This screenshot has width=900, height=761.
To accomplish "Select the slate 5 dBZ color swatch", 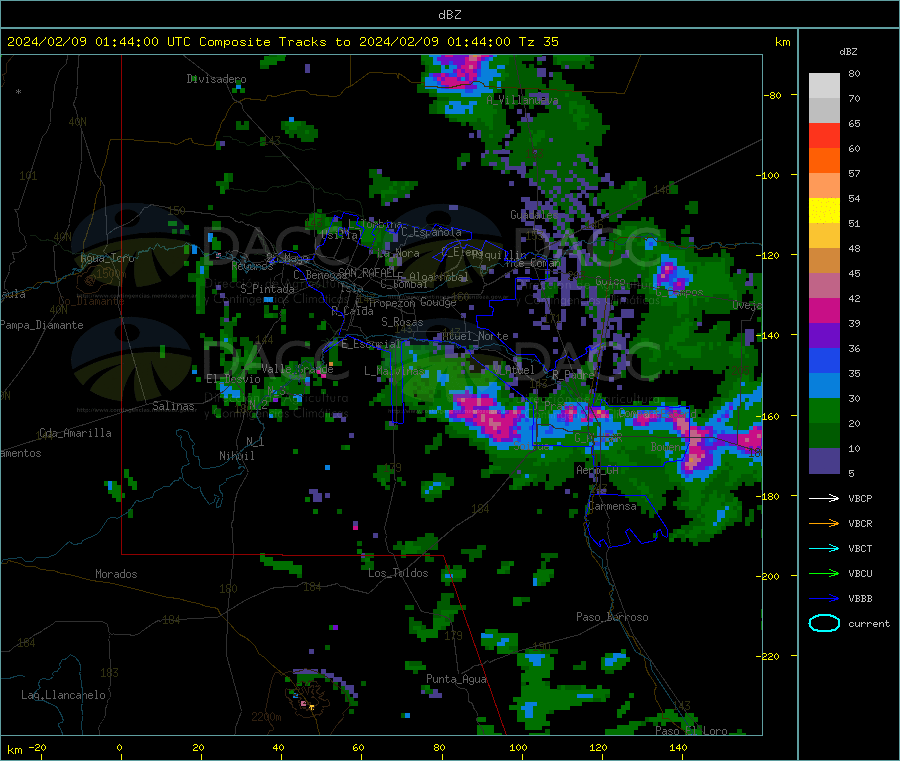I will click(x=824, y=461).
